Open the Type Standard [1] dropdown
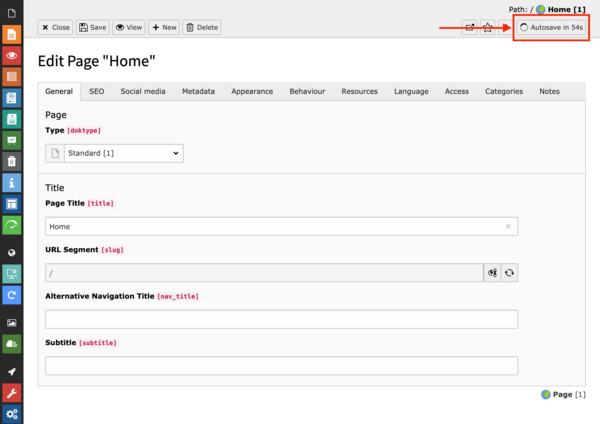The width and height of the screenshot is (600, 424). [124, 153]
